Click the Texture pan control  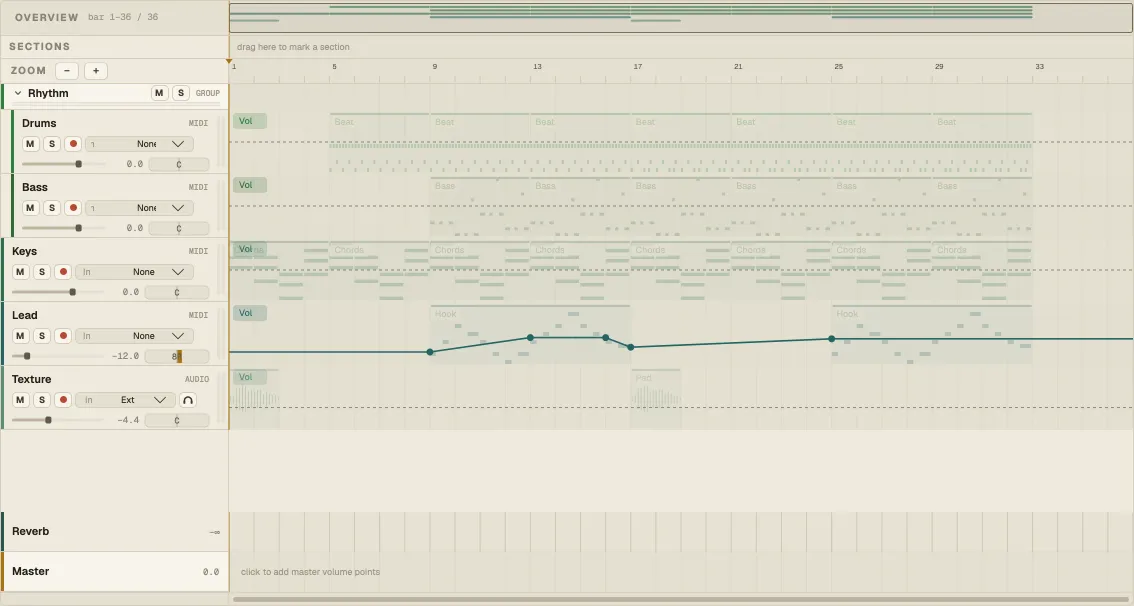177,420
